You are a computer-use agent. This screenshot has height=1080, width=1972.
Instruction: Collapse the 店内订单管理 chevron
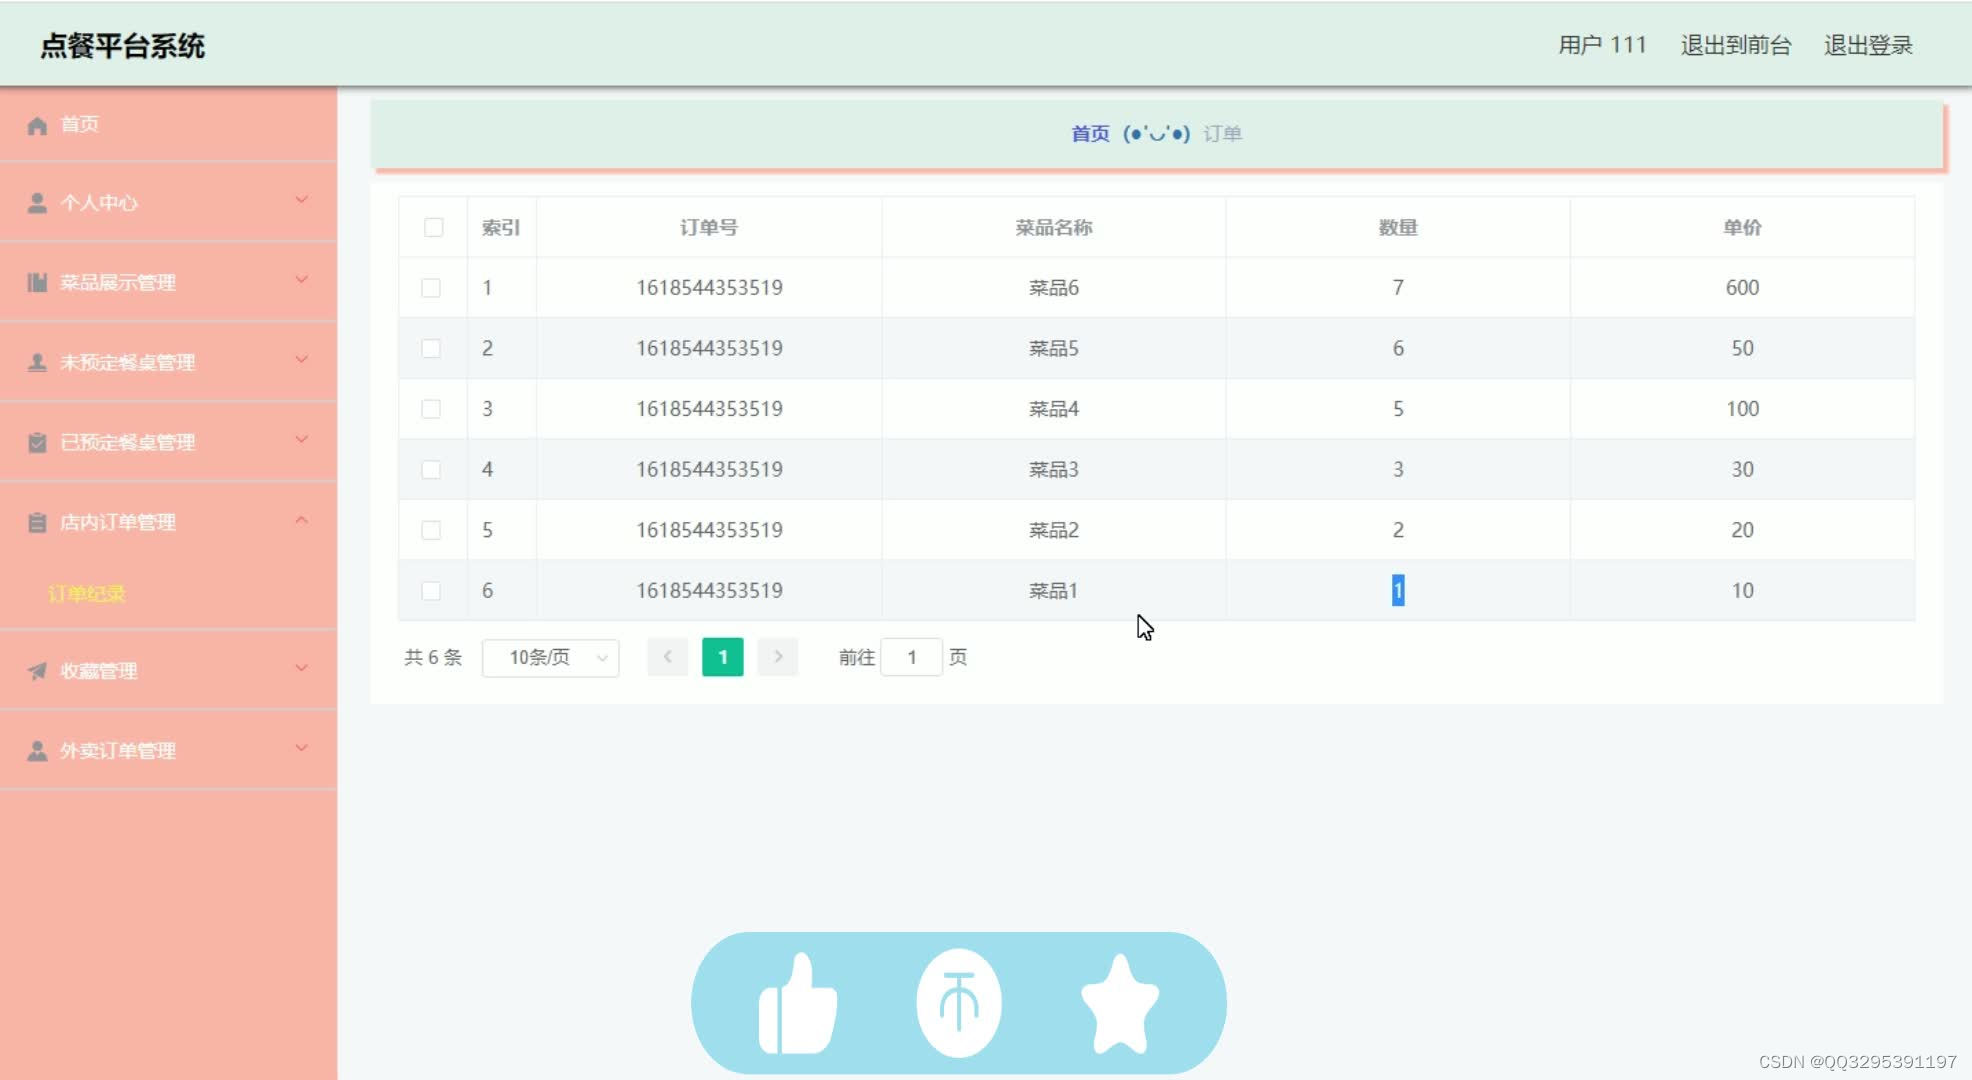(301, 520)
